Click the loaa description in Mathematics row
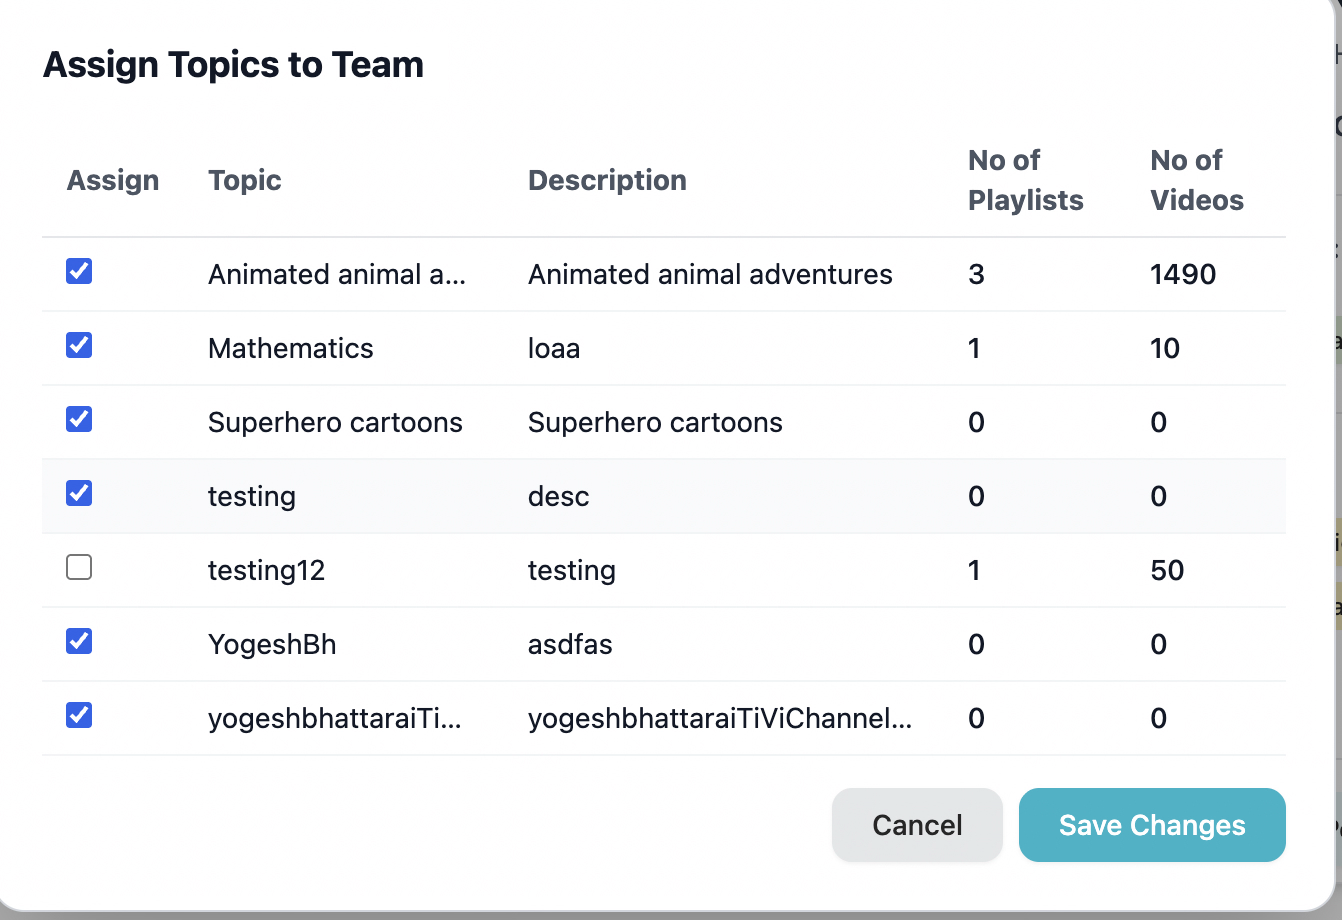 click(554, 349)
